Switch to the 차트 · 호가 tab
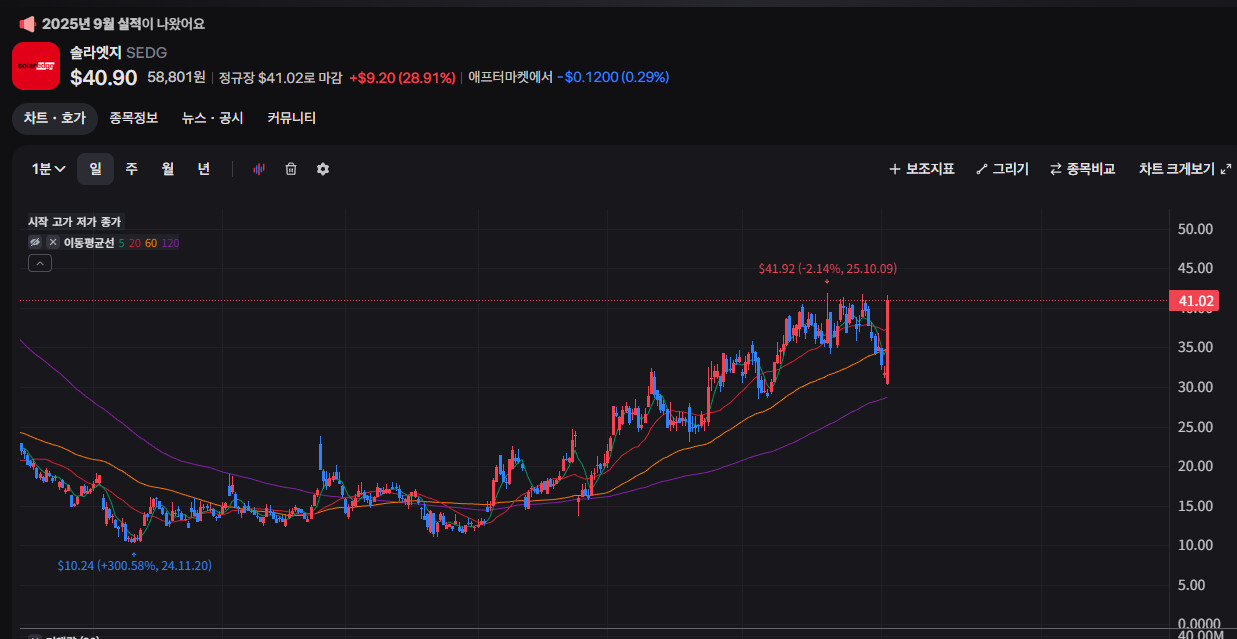Image resolution: width=1237 pixels, height=639 pixels. (x=55, y=118)
